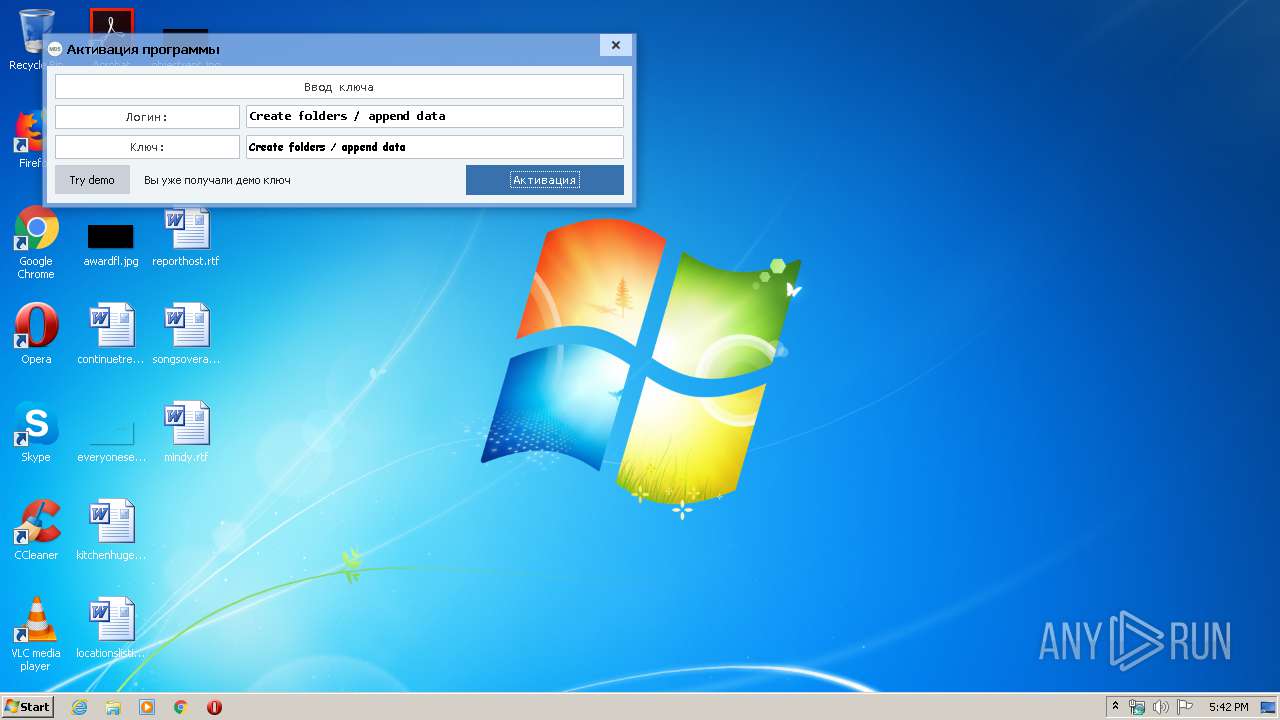Open Windows Explorer from taskbar
1280x720 pixels.
click(x=113, y=707)
